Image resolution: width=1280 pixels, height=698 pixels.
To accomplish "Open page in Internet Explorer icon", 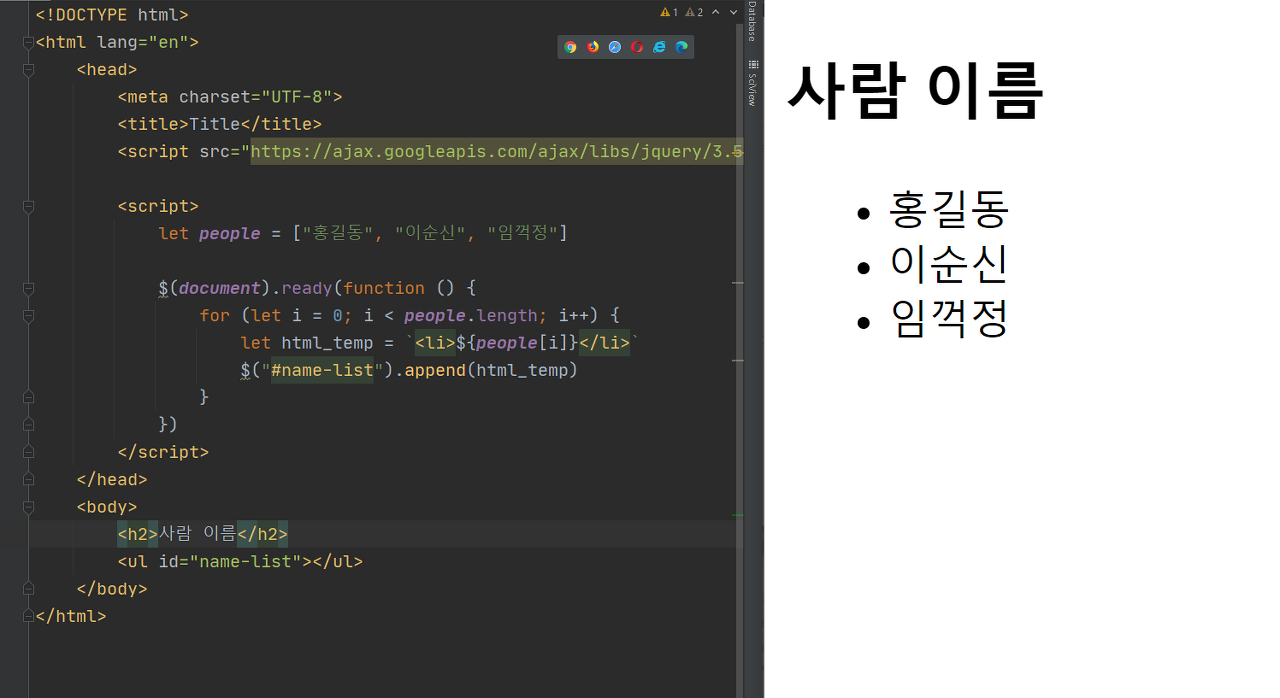I will (x=659, y=47).
